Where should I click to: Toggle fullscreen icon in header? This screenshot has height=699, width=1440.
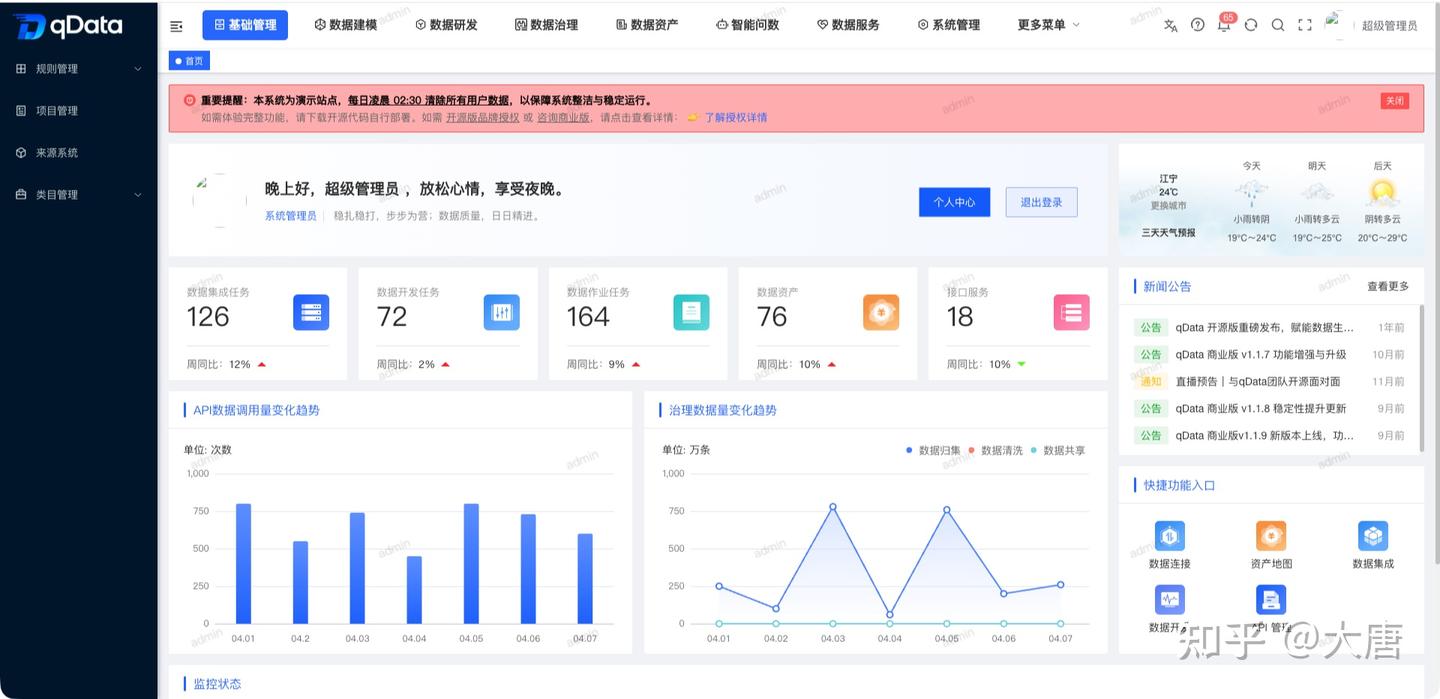[1305, 25]
